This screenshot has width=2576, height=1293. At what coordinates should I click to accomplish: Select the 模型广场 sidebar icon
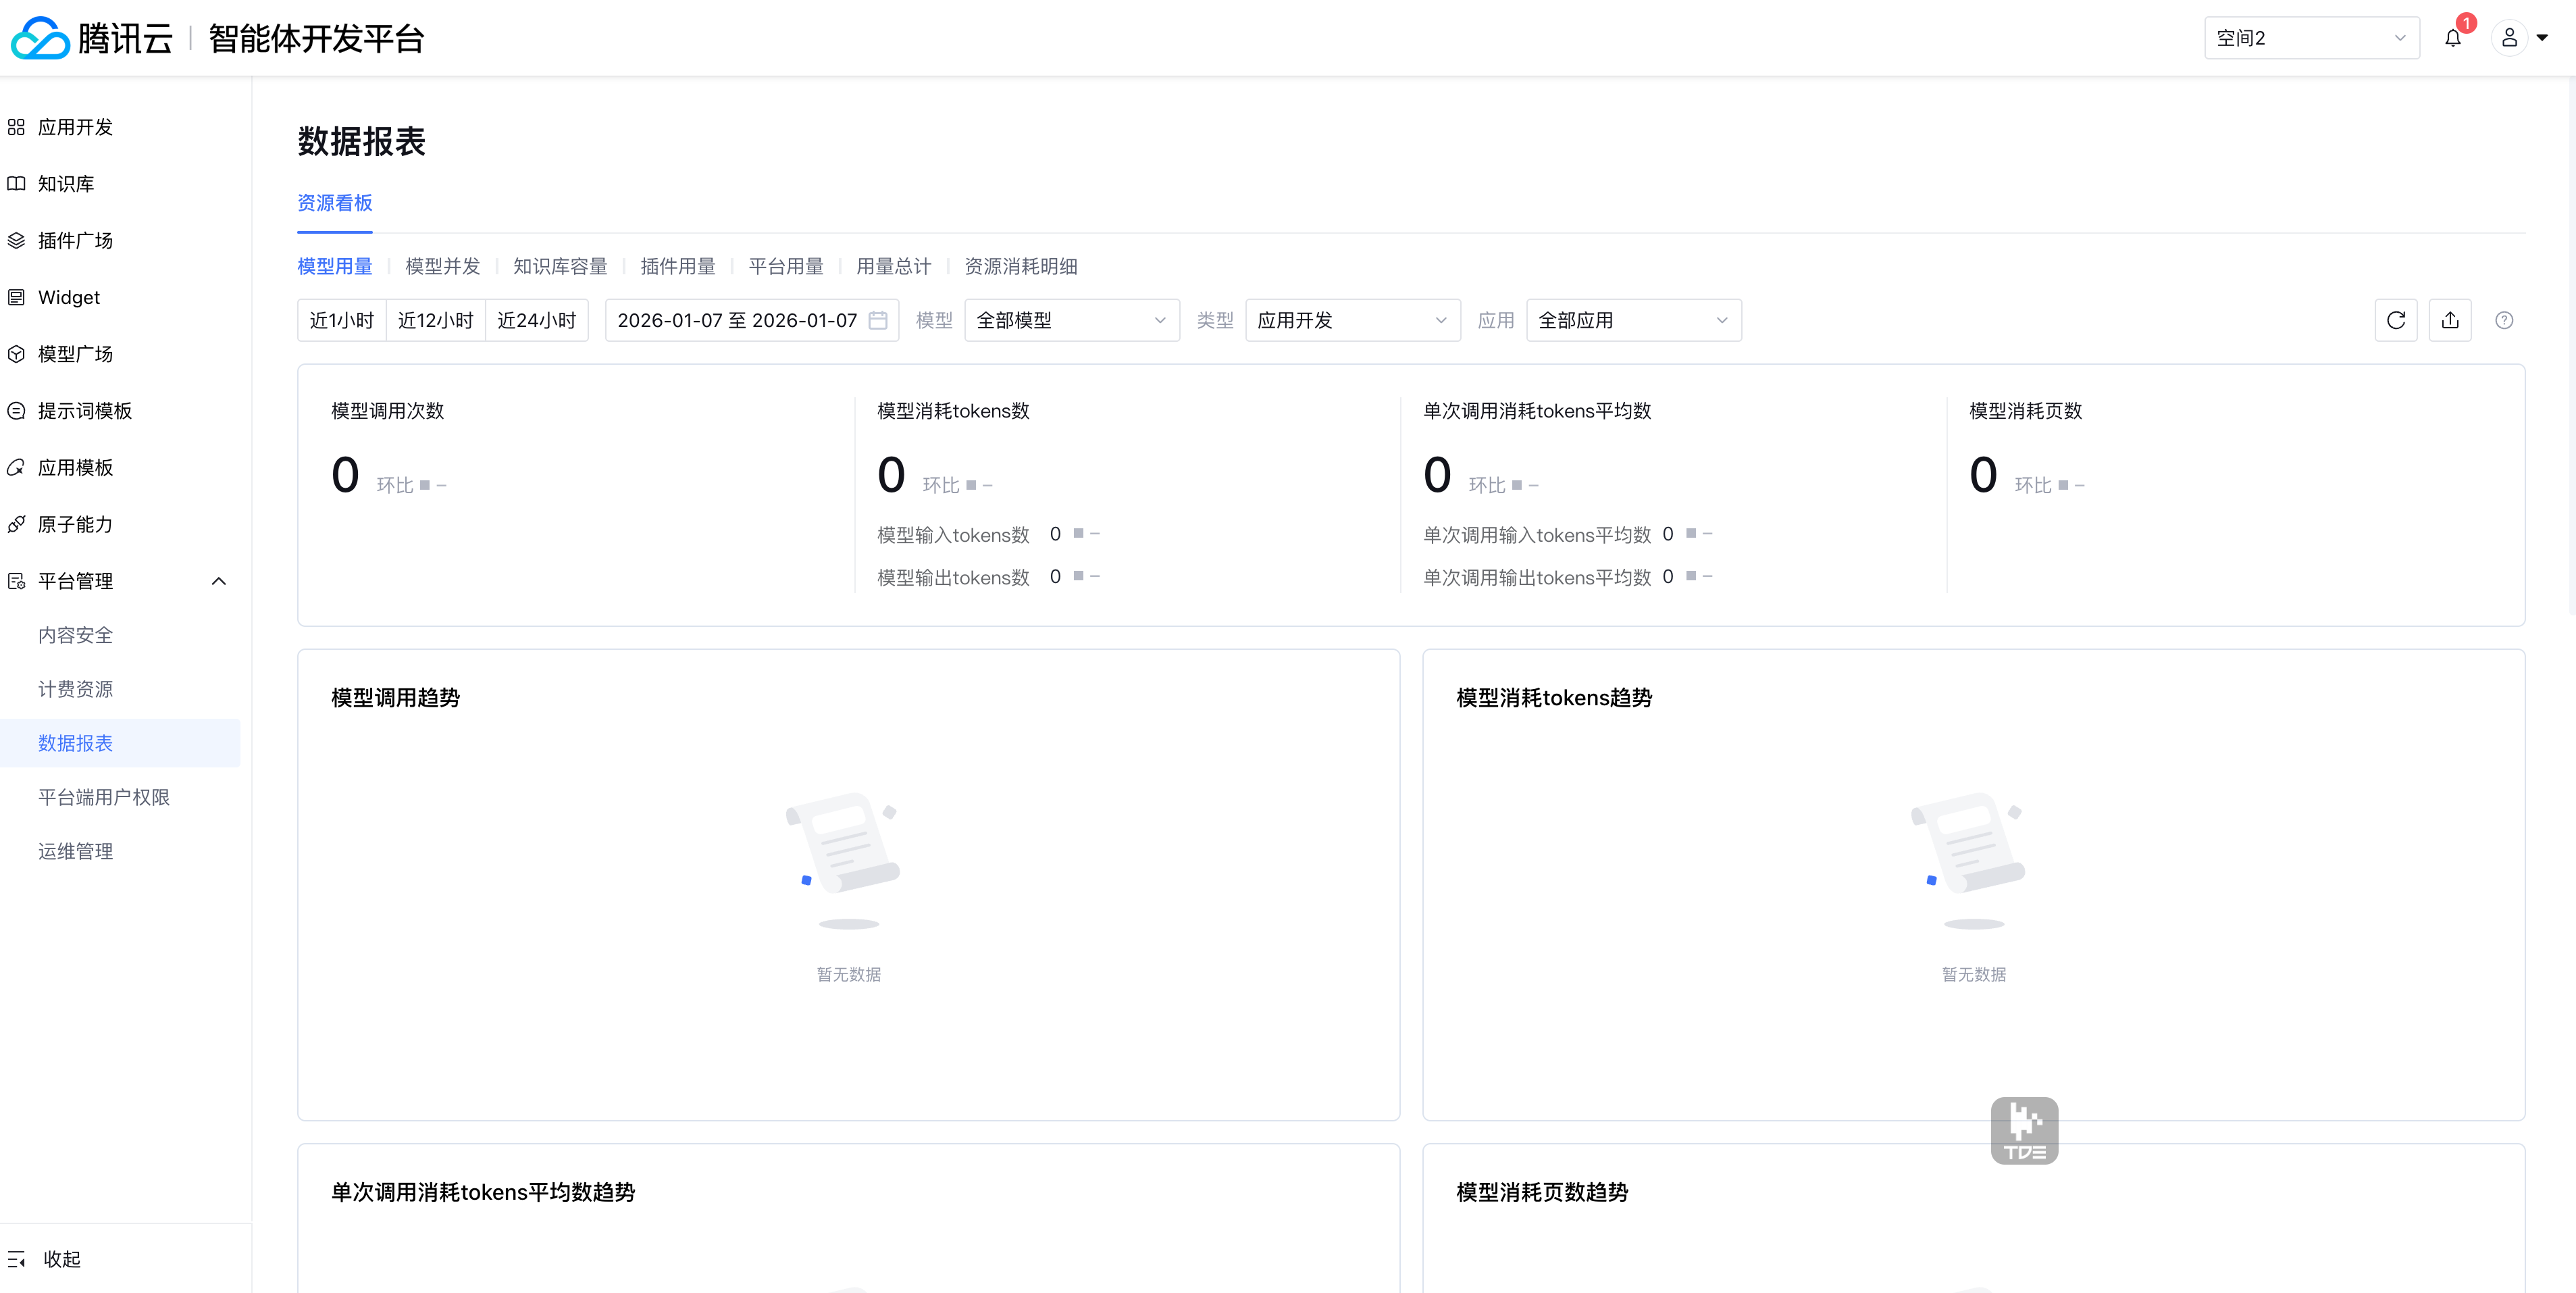coord(17,353)
